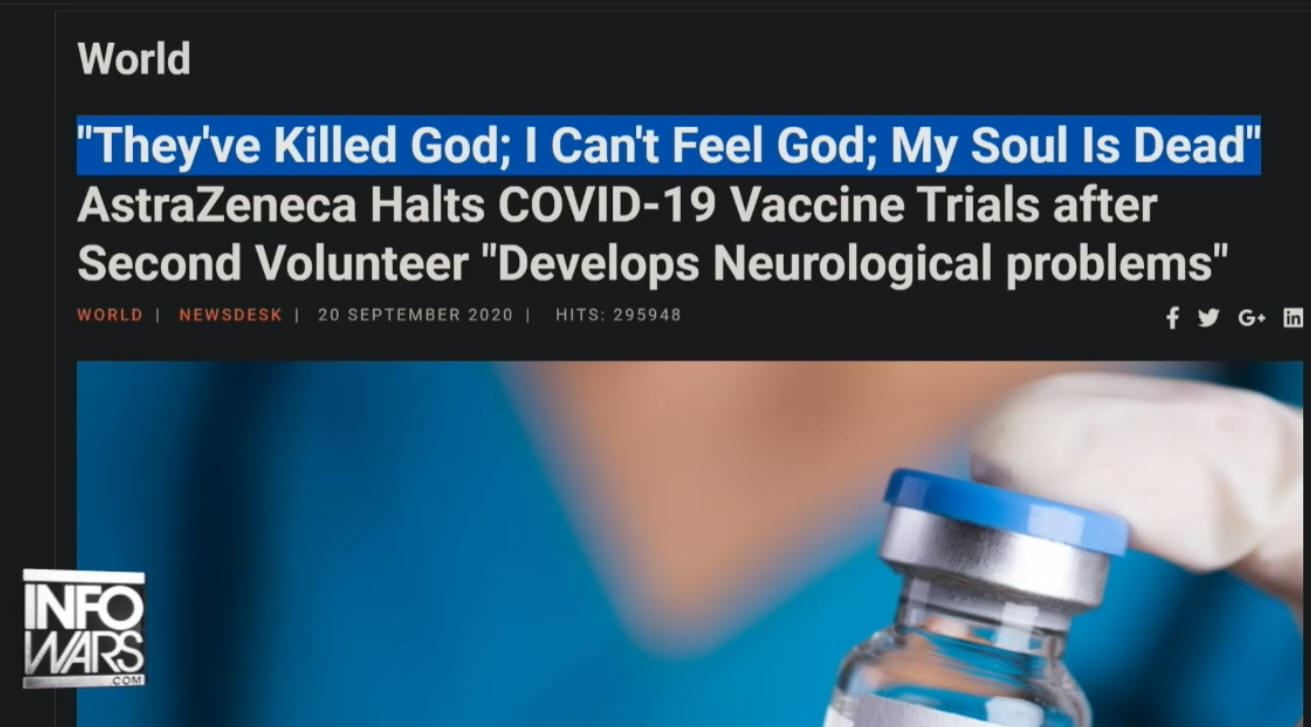
Task: Click the "Second Volunteer" headline words
Action: (273, 263)
